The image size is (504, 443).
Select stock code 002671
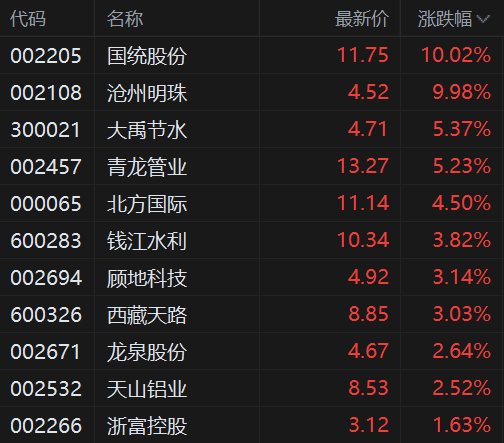[x=45, y=352]
